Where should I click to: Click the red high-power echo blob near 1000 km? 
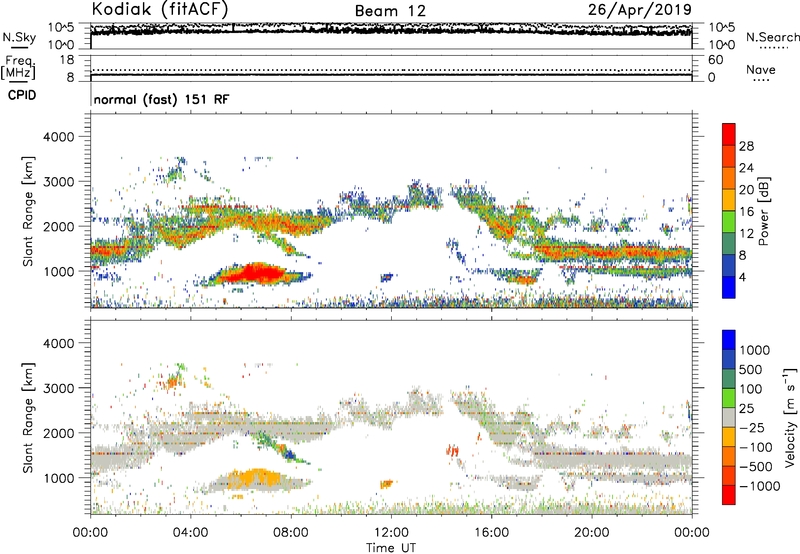pyautogui.click(x=254, y=273)
